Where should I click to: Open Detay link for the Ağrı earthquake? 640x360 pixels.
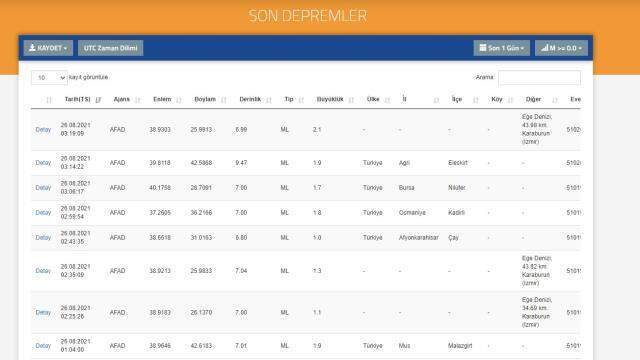click(x=43, y=162)
